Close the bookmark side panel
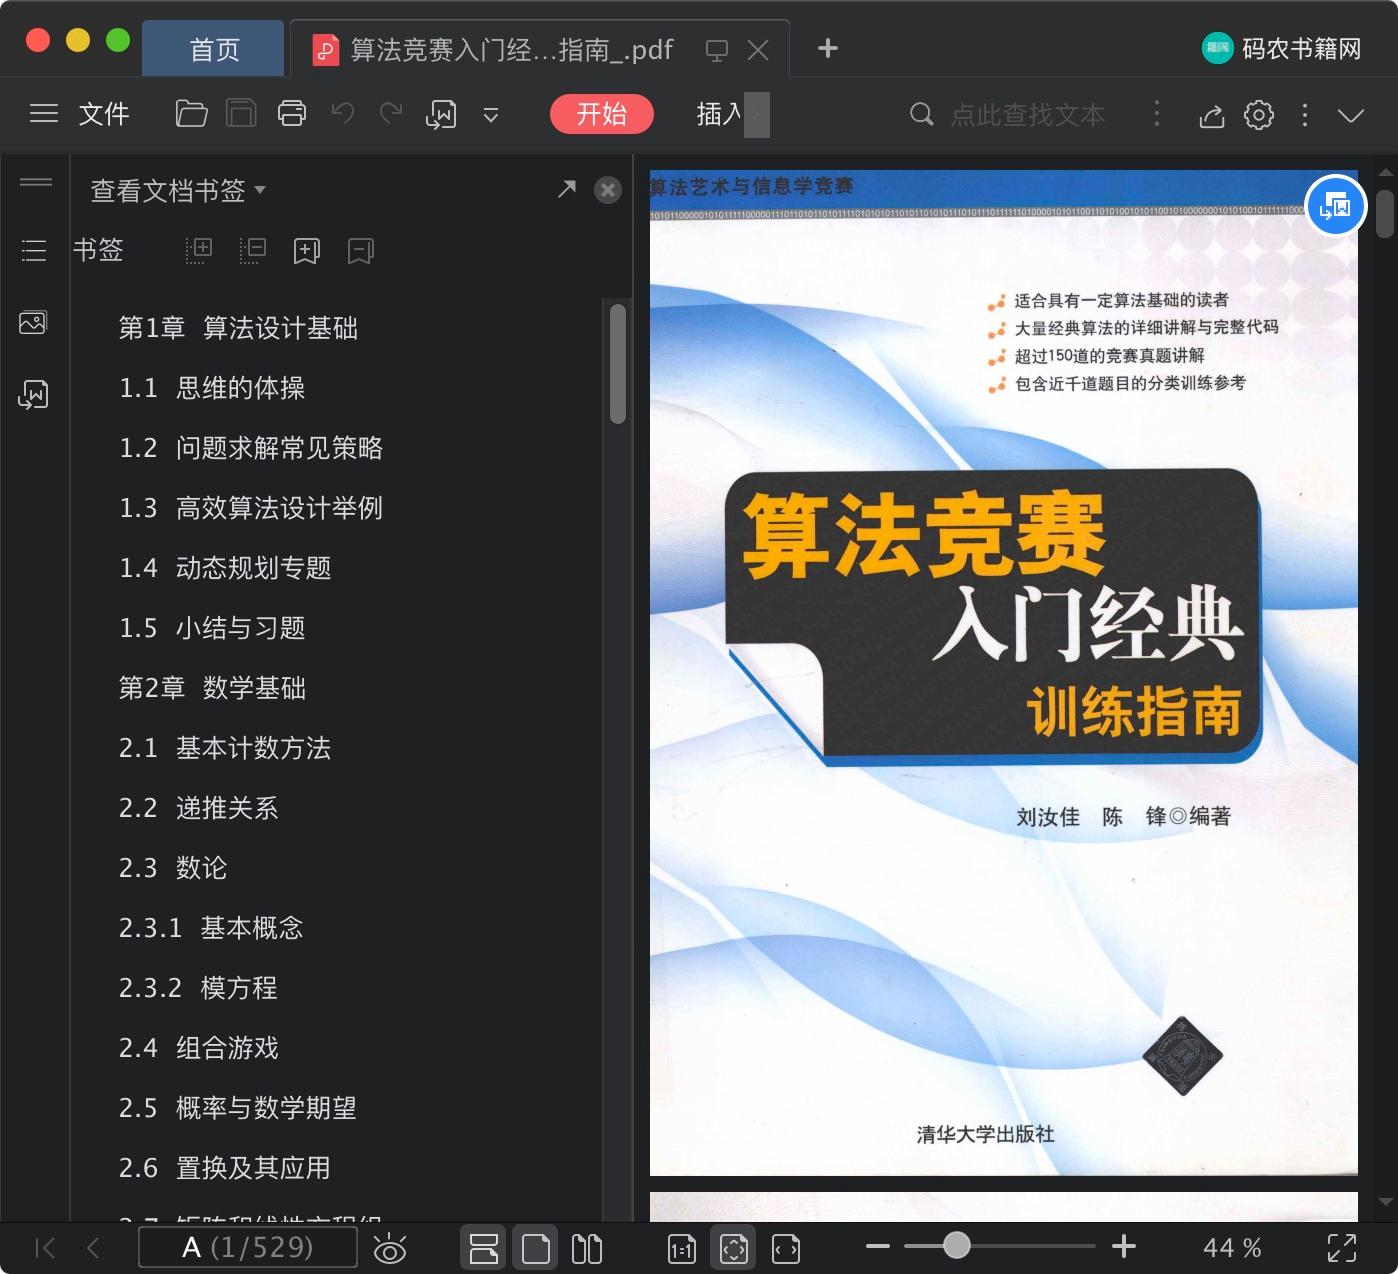The image size is (1398, 1274). click(x=608, y=190)
